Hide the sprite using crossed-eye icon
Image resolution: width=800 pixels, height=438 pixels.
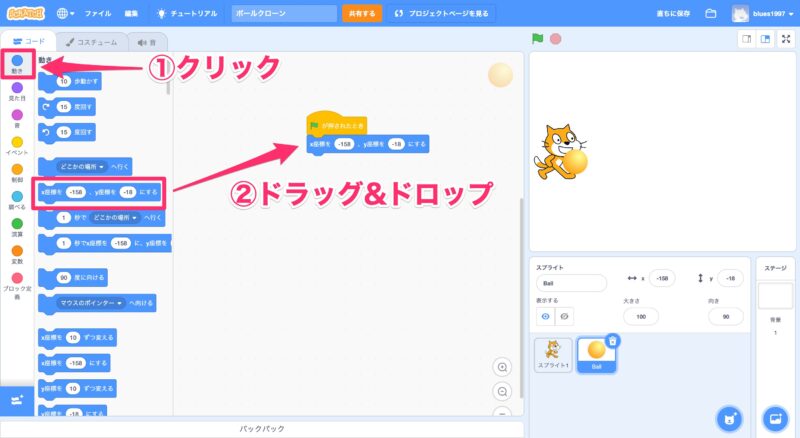[x=565, y=316]
